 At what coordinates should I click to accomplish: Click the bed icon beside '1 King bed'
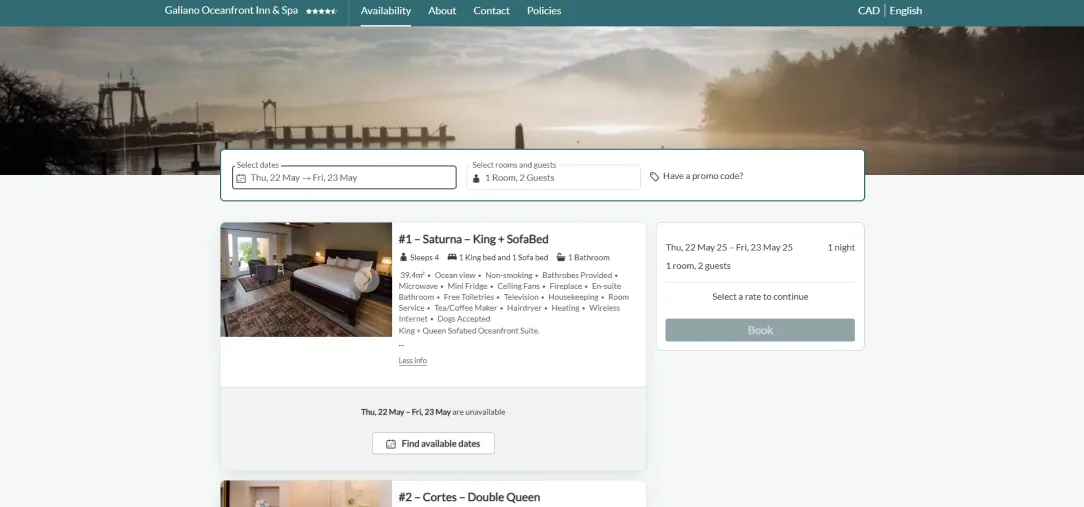(452, 257)
